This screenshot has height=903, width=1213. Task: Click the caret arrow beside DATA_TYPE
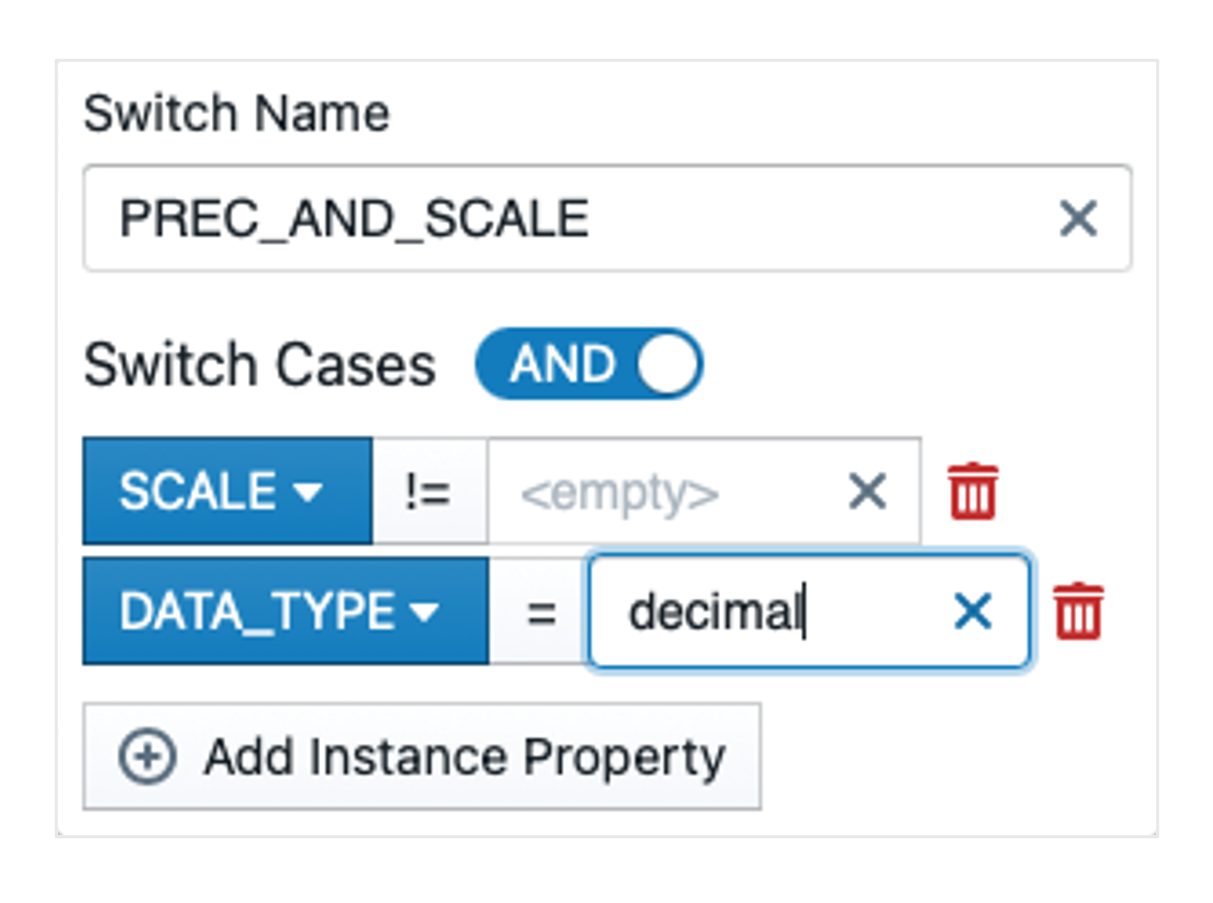pos(424,612)
